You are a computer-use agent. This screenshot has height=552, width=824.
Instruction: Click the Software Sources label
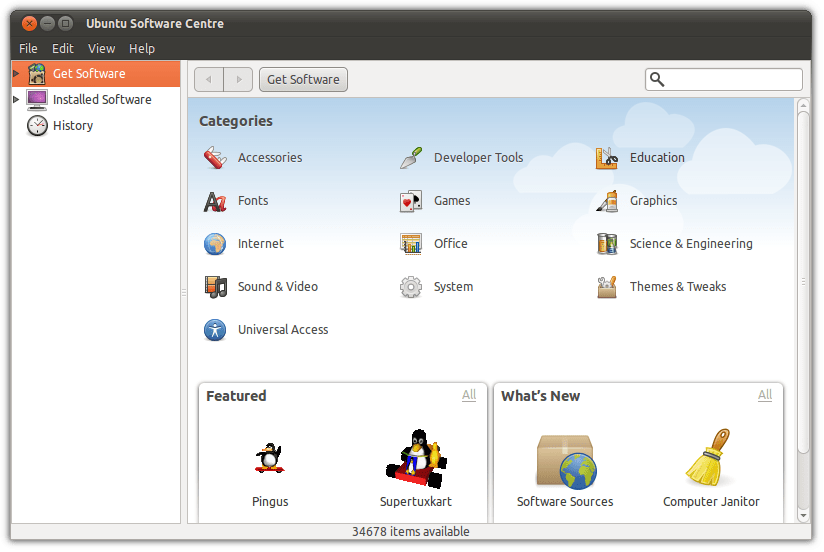565,502
